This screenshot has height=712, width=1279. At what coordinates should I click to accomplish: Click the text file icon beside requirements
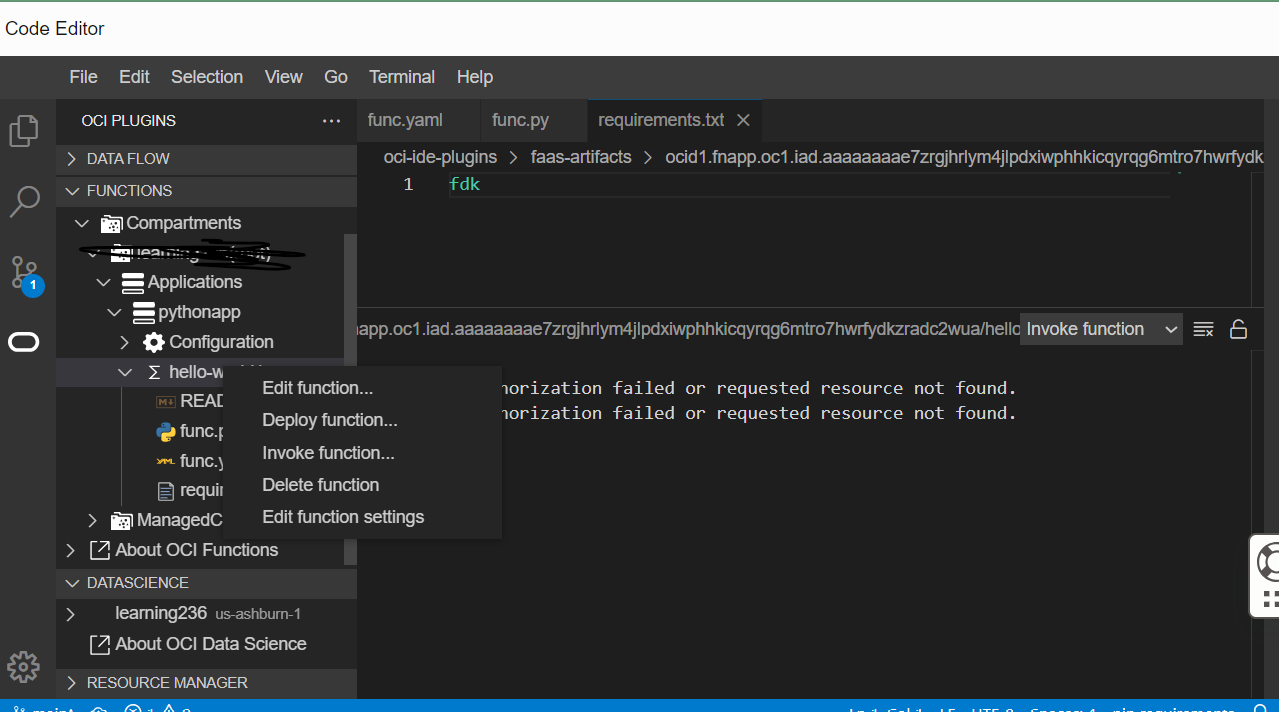[166, 491]
